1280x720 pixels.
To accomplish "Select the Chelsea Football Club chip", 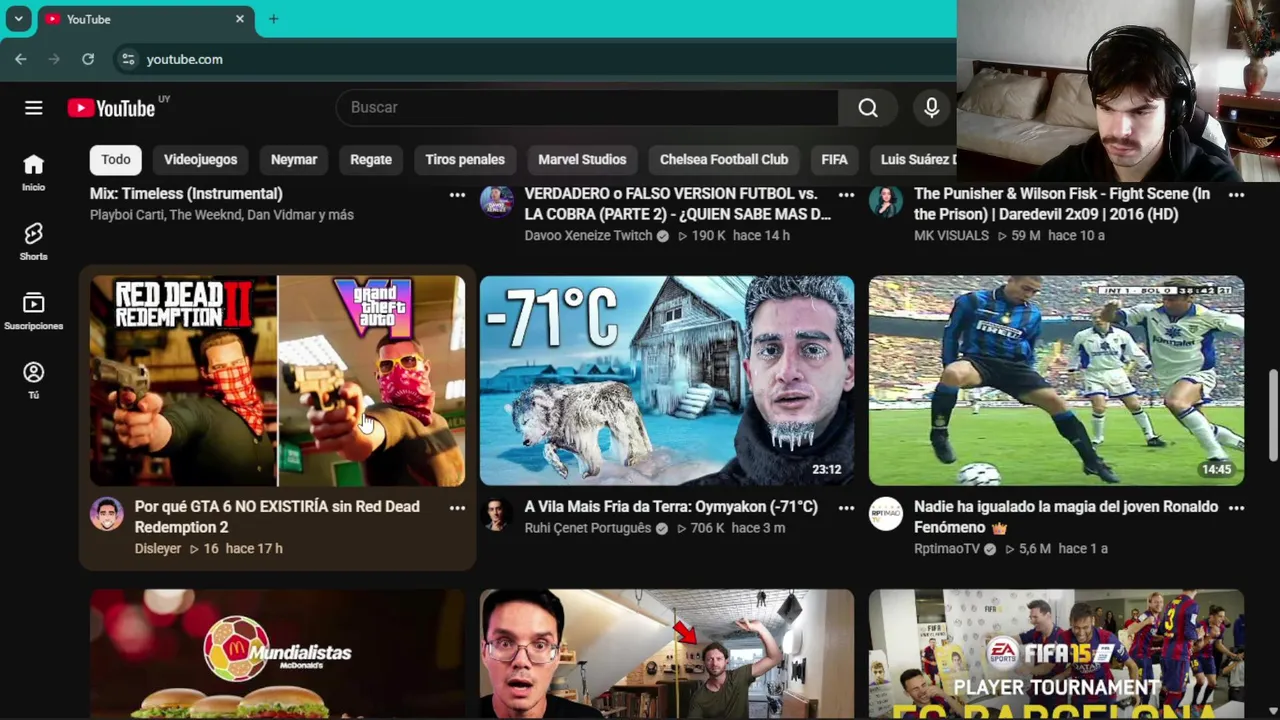I will [724, 160].
